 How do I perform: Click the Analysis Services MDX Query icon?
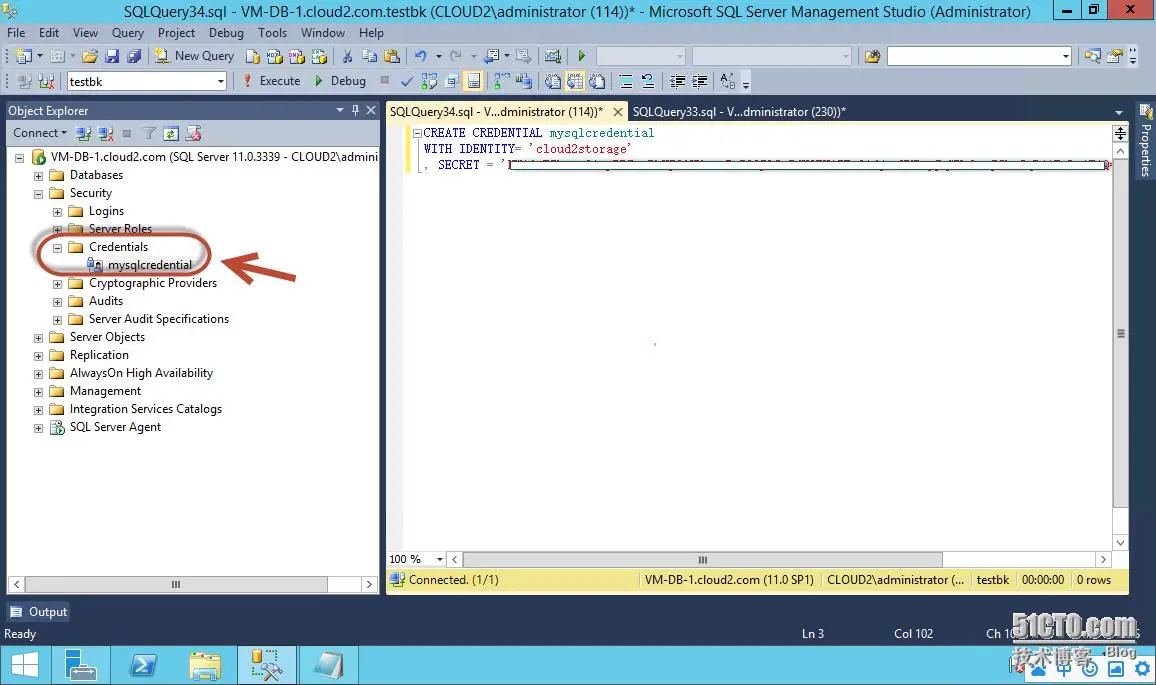[x=275, y=56]
